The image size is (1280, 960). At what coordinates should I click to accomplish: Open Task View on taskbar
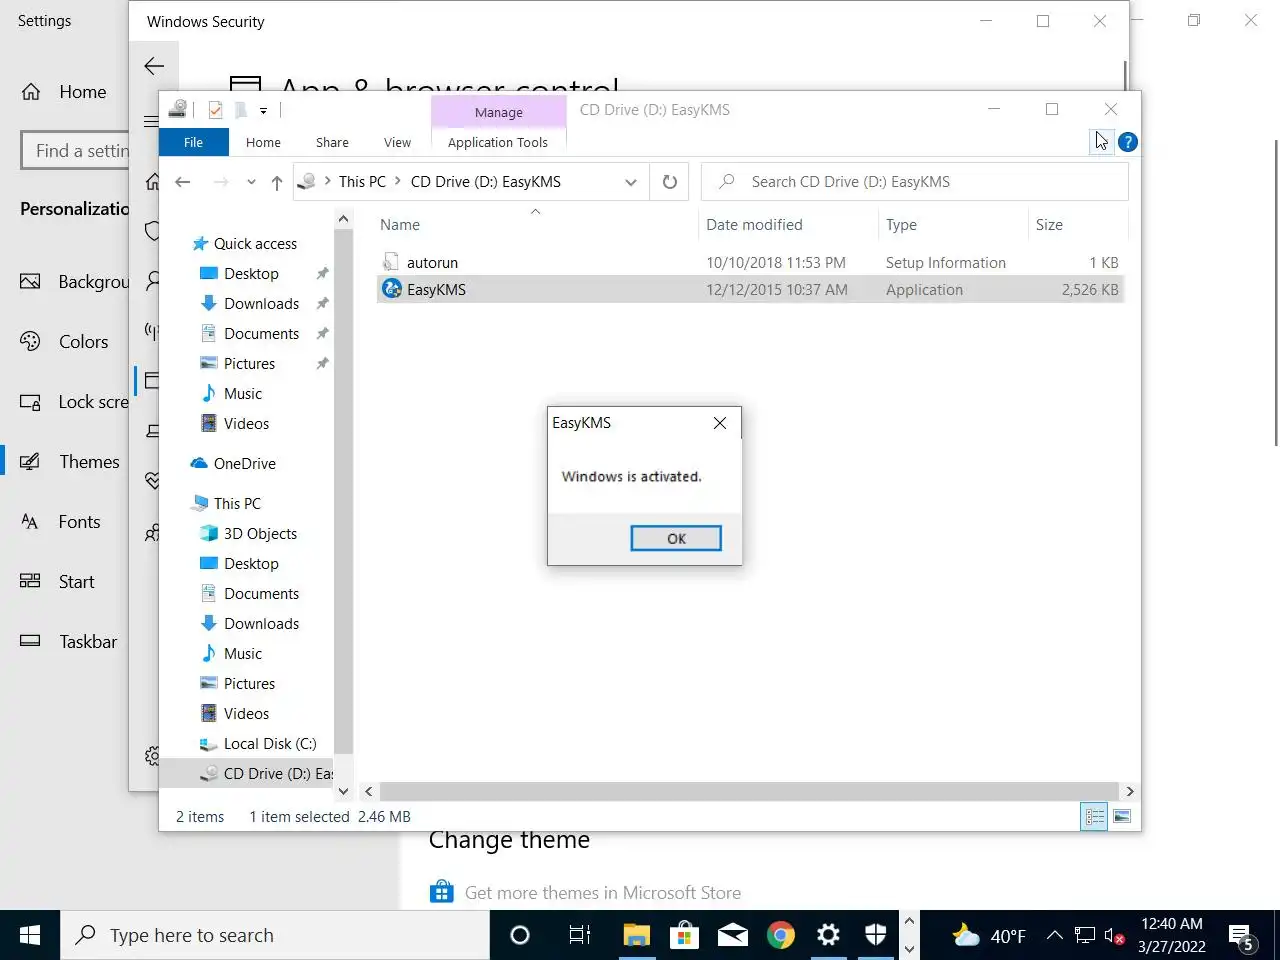pos(580,935)
